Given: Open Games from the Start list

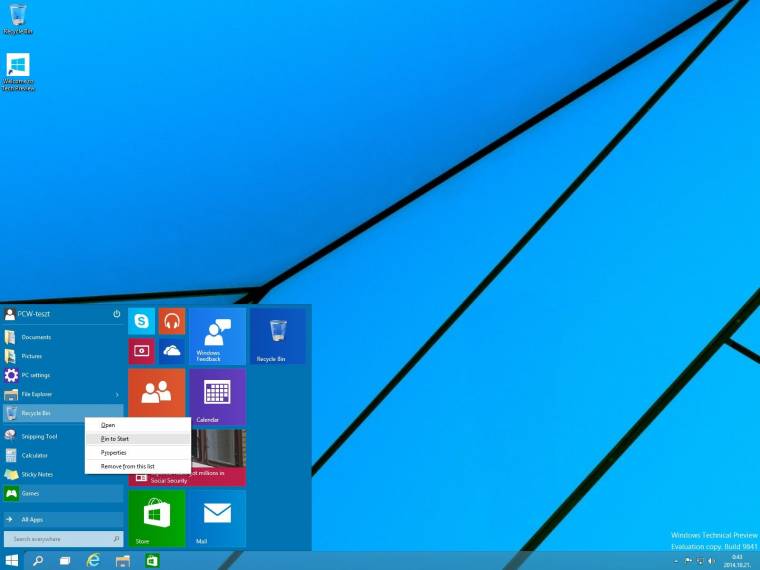Looking at the screenshot, I should (63, 493).
